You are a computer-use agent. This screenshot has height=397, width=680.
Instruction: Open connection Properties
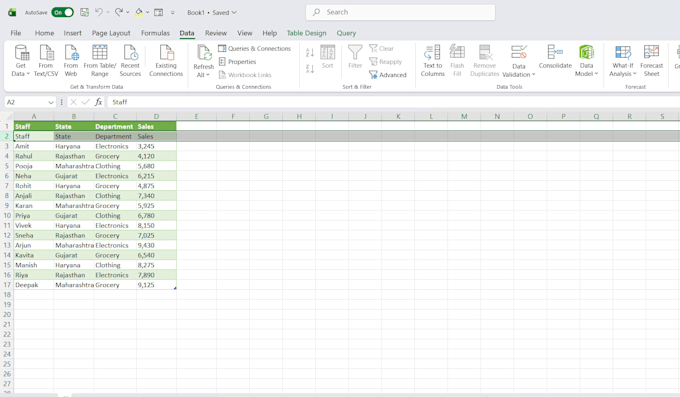(237, 62)
